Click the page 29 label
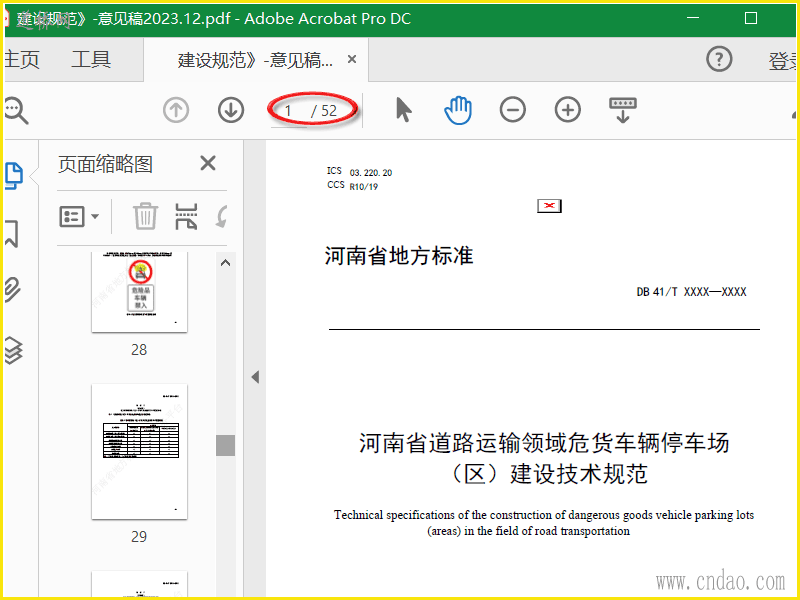This screenshot has width=800, height=600. 139,536
